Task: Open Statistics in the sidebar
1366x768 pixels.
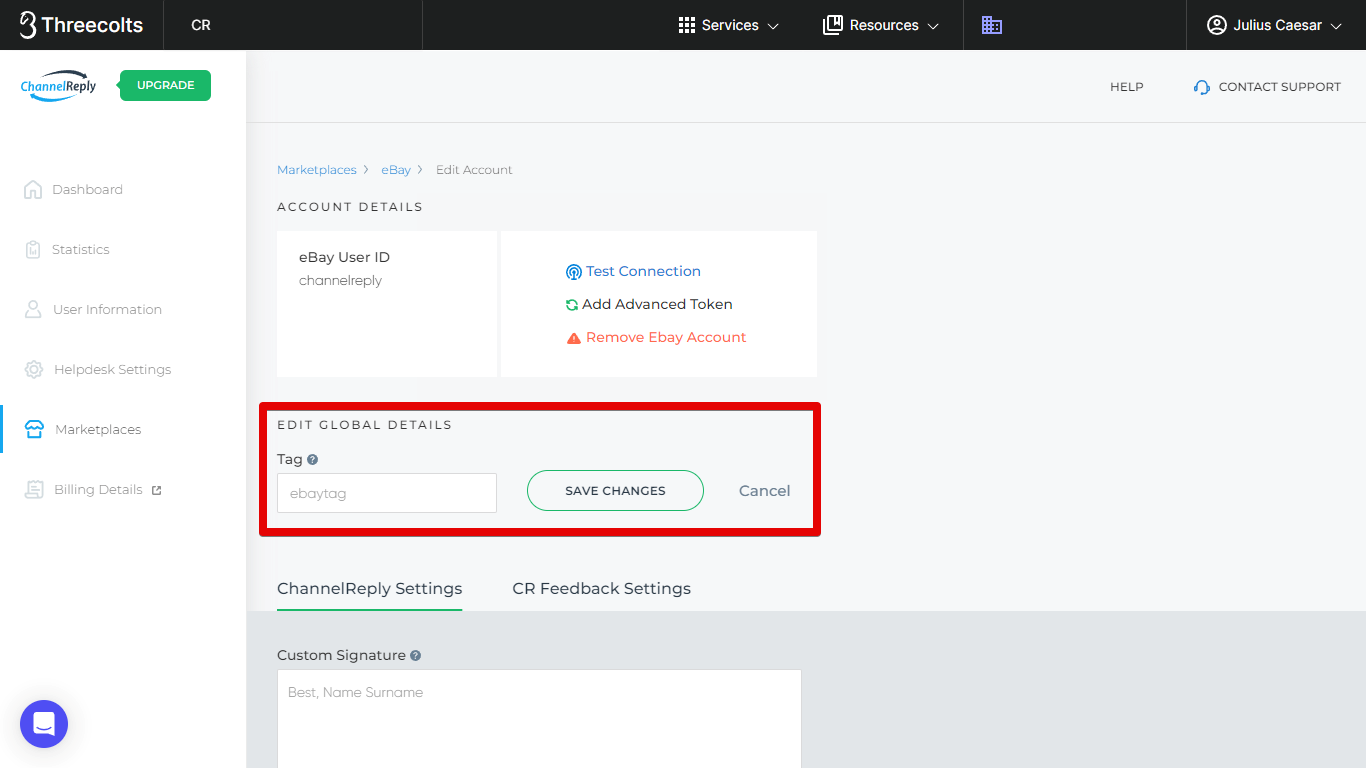Action: [x=66, y=249]
